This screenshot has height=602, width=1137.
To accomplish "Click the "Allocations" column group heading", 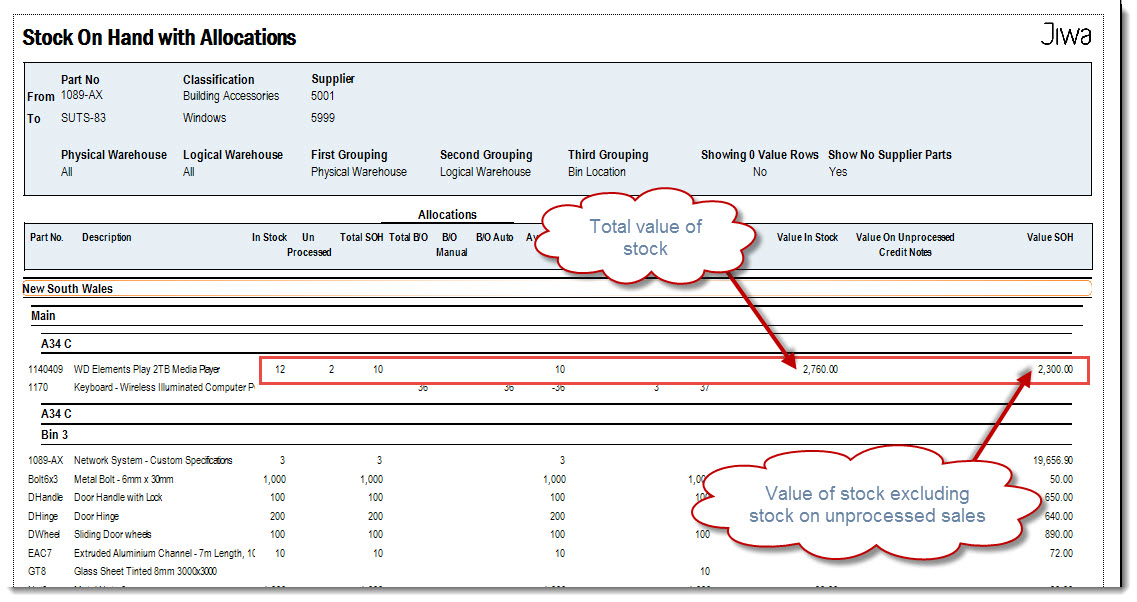I will click(447, 215).
